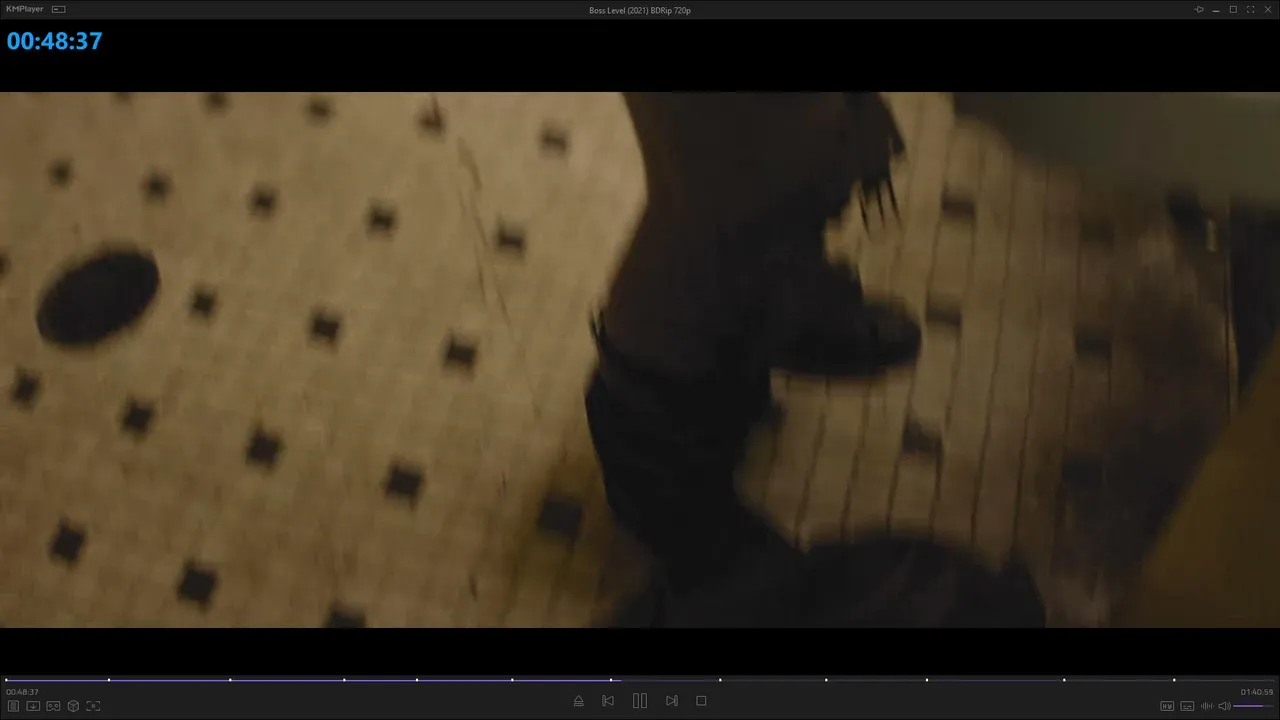Image resolution: width=1280 pixels, height=720 pixels.
Task: Maximize the KMPlayer window
Action: 1233,9
